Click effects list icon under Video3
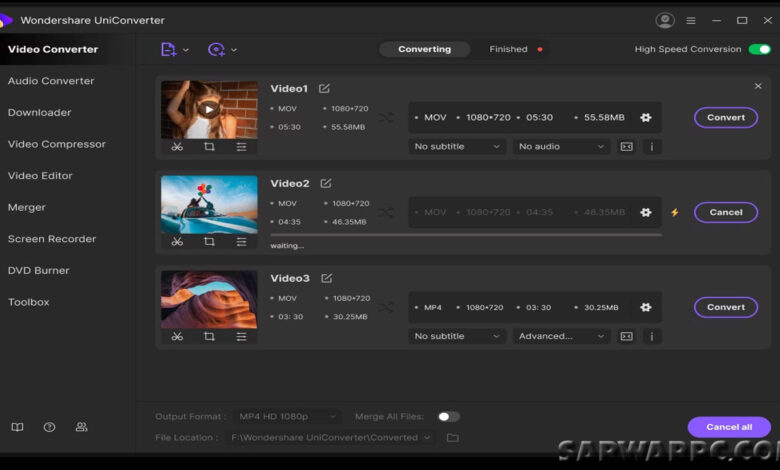This screenshot has height=470, width=780. pyautogui.click(x=241, y=337)
